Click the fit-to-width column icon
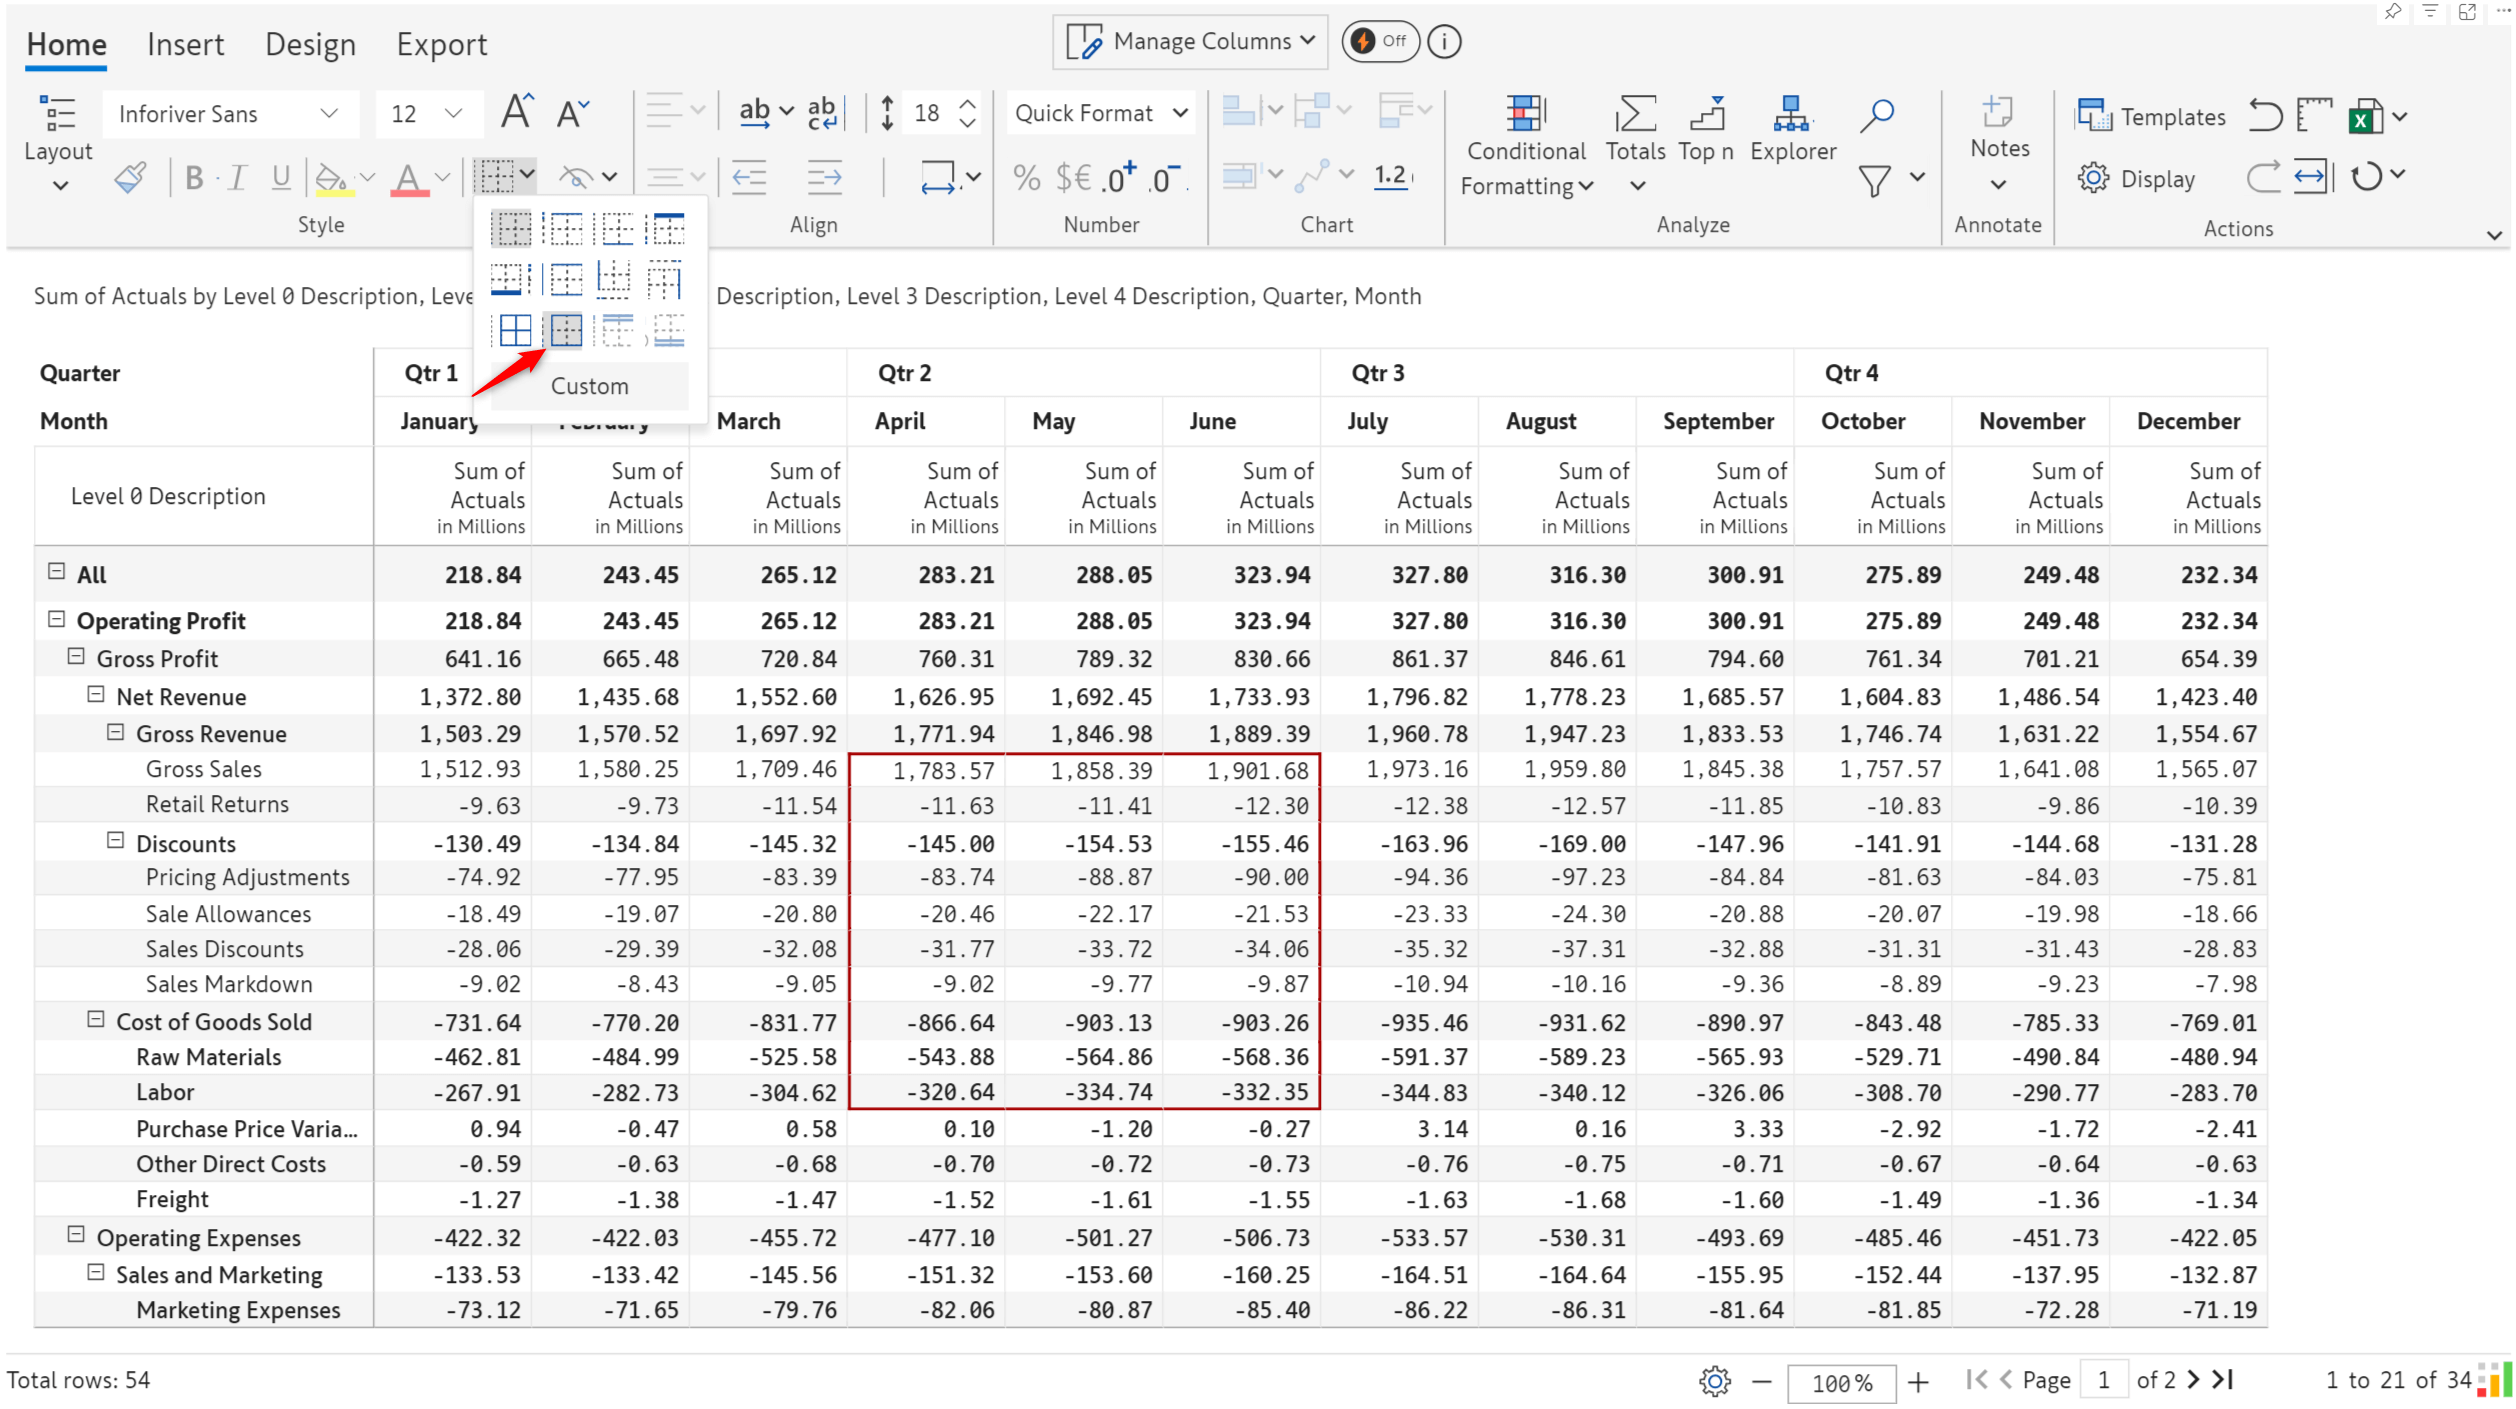The width and height of the screenshot is (2516, 1409). [2311, 178]
